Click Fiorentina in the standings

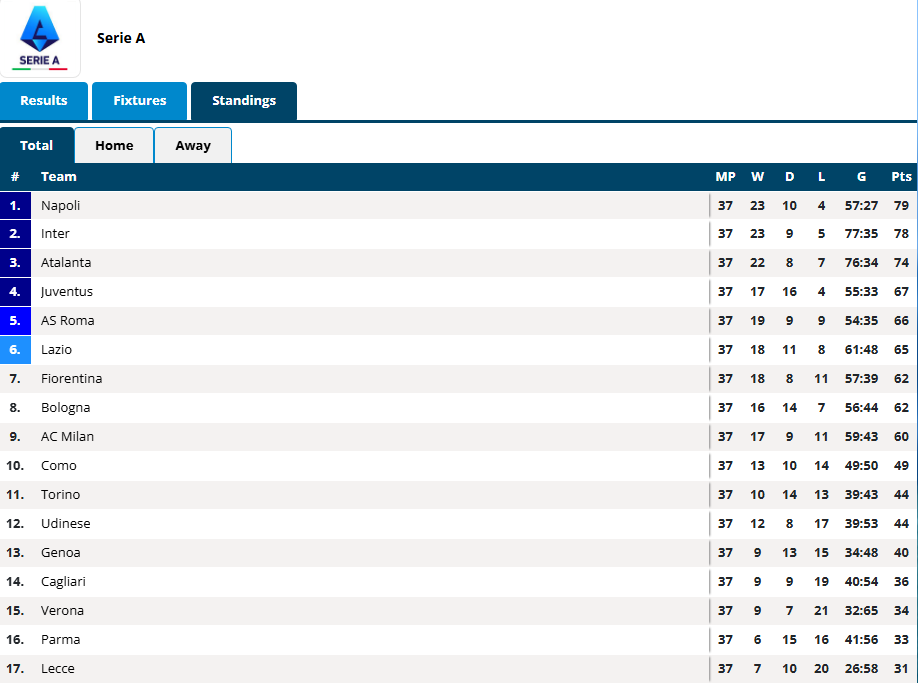coord(71,379)
